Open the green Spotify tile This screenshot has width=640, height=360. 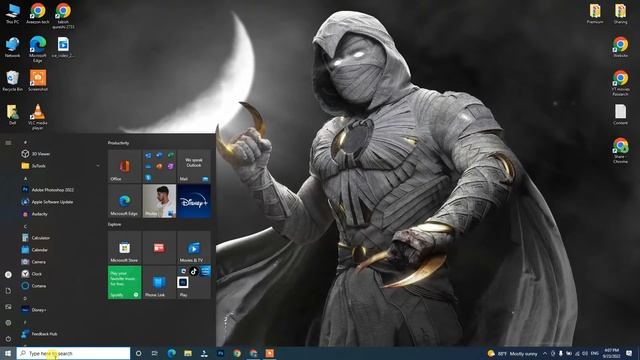[124, 282]
